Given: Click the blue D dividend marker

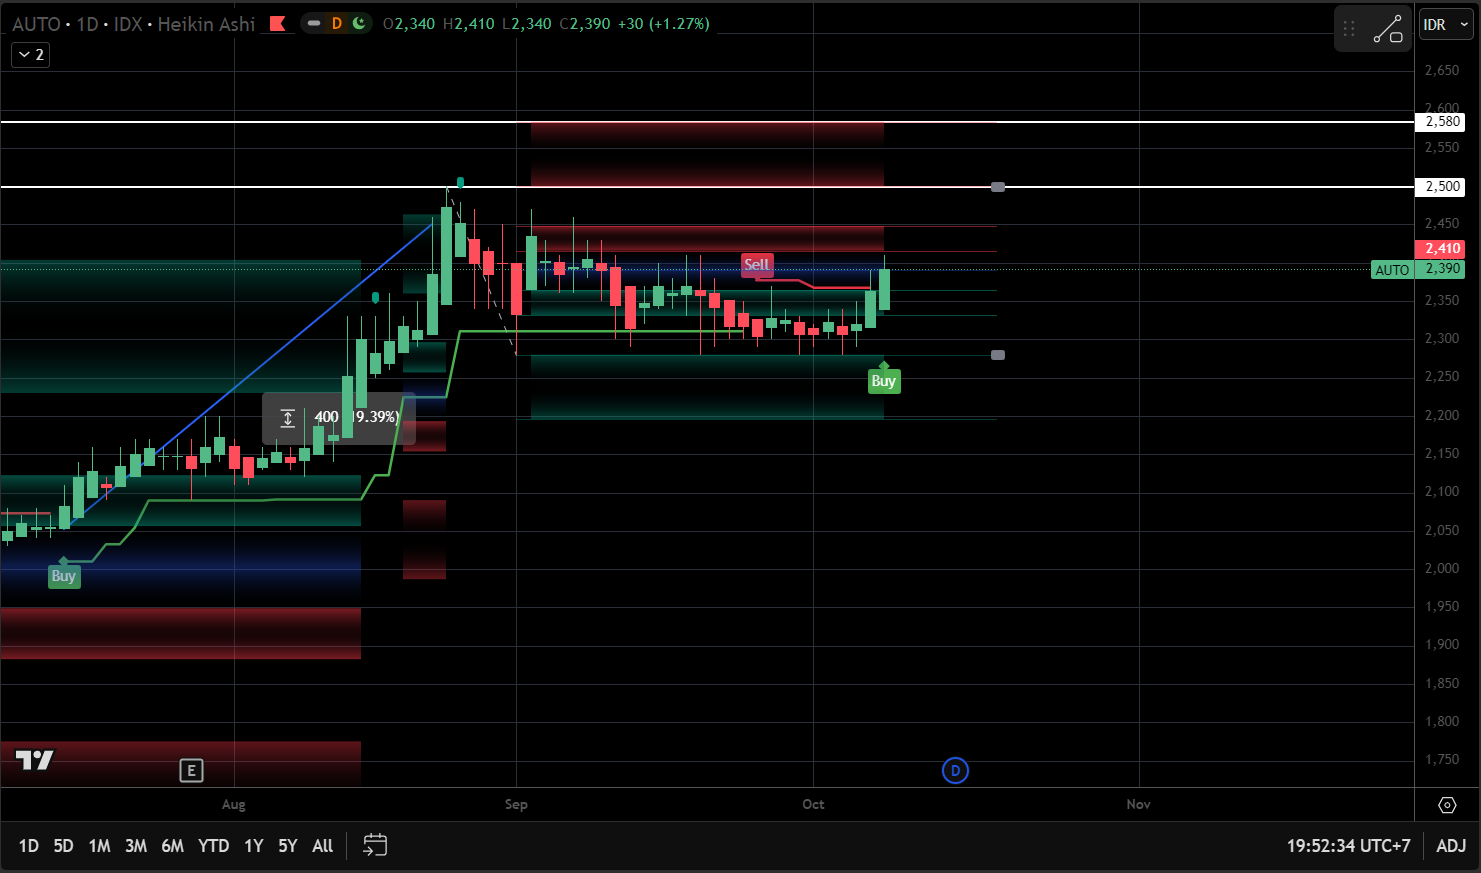Looking at the screenshot, I should coord(955,770).
